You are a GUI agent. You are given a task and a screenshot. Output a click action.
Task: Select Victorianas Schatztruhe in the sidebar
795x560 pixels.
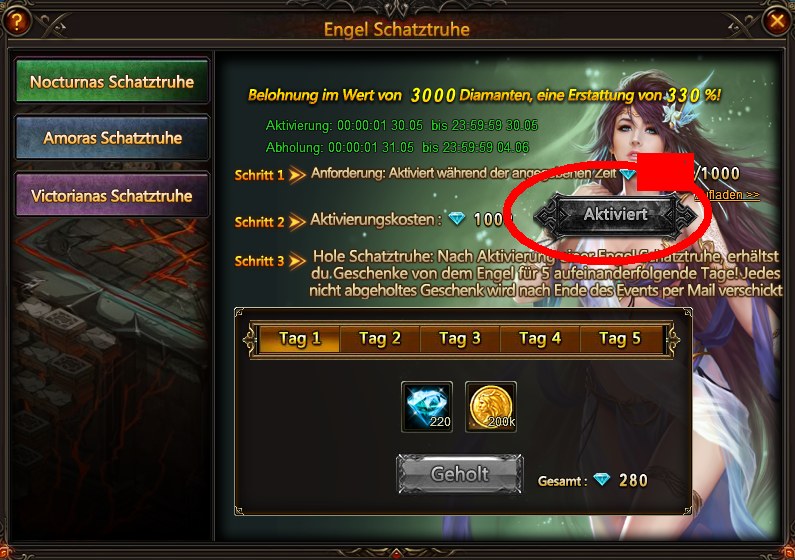pyautogui.click(x=112, y=195)
